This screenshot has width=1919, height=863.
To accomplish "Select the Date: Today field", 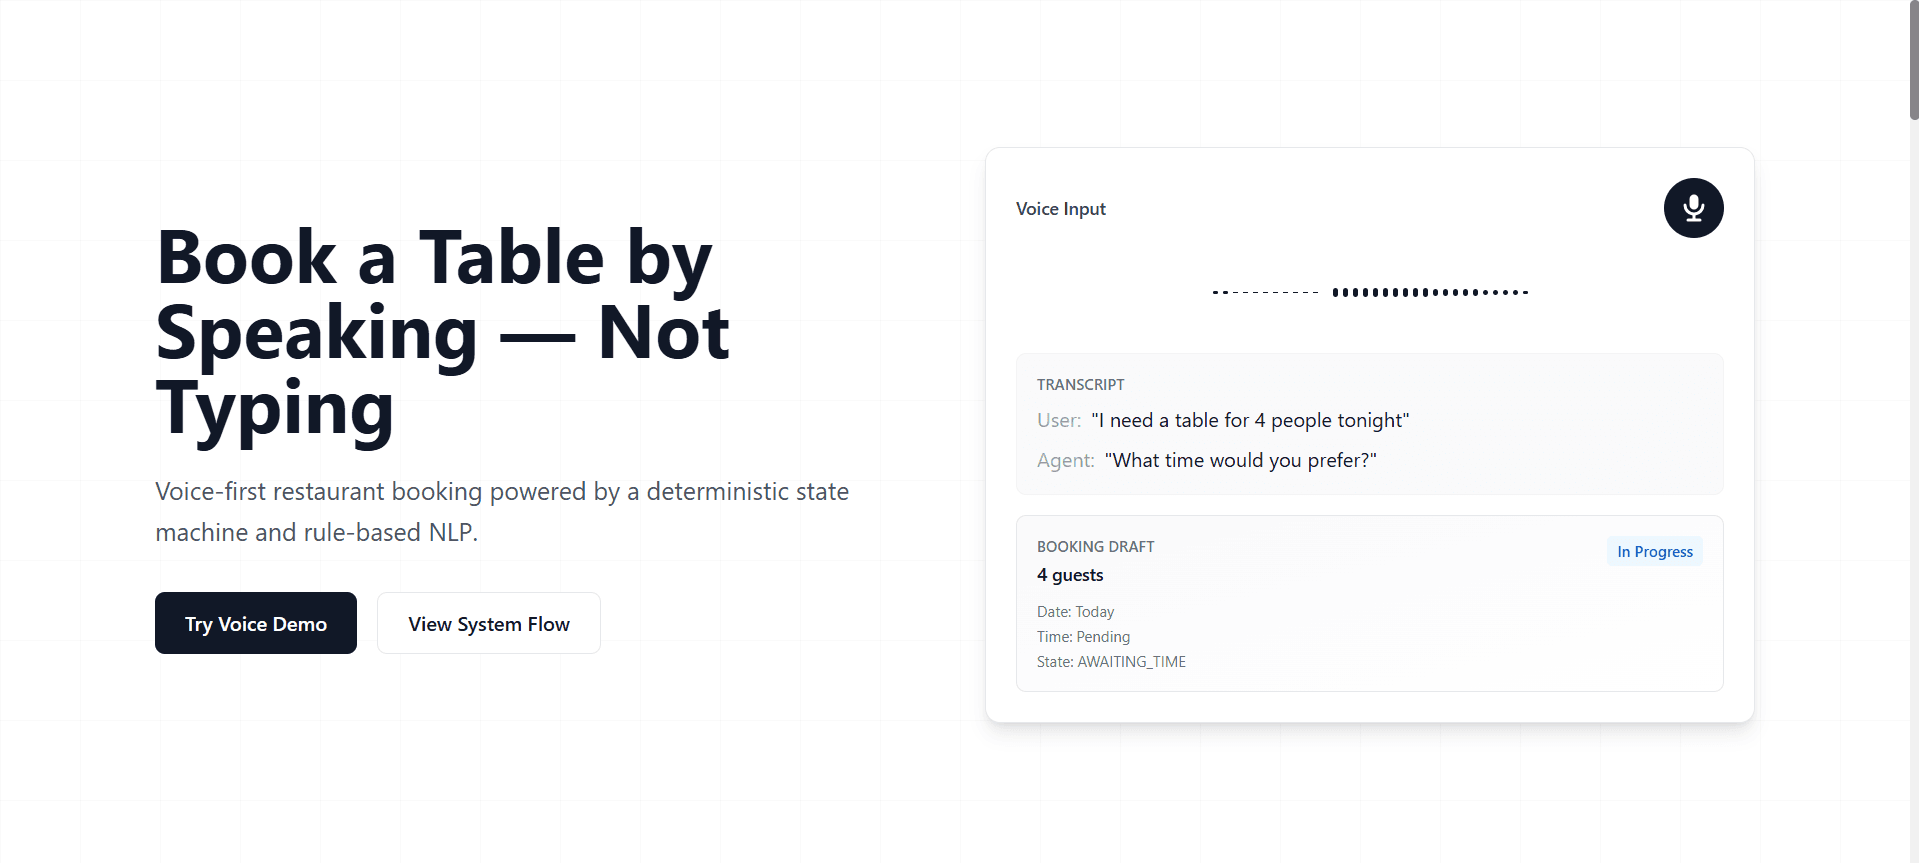I will pyautogui.click(x=1075, y=611).
